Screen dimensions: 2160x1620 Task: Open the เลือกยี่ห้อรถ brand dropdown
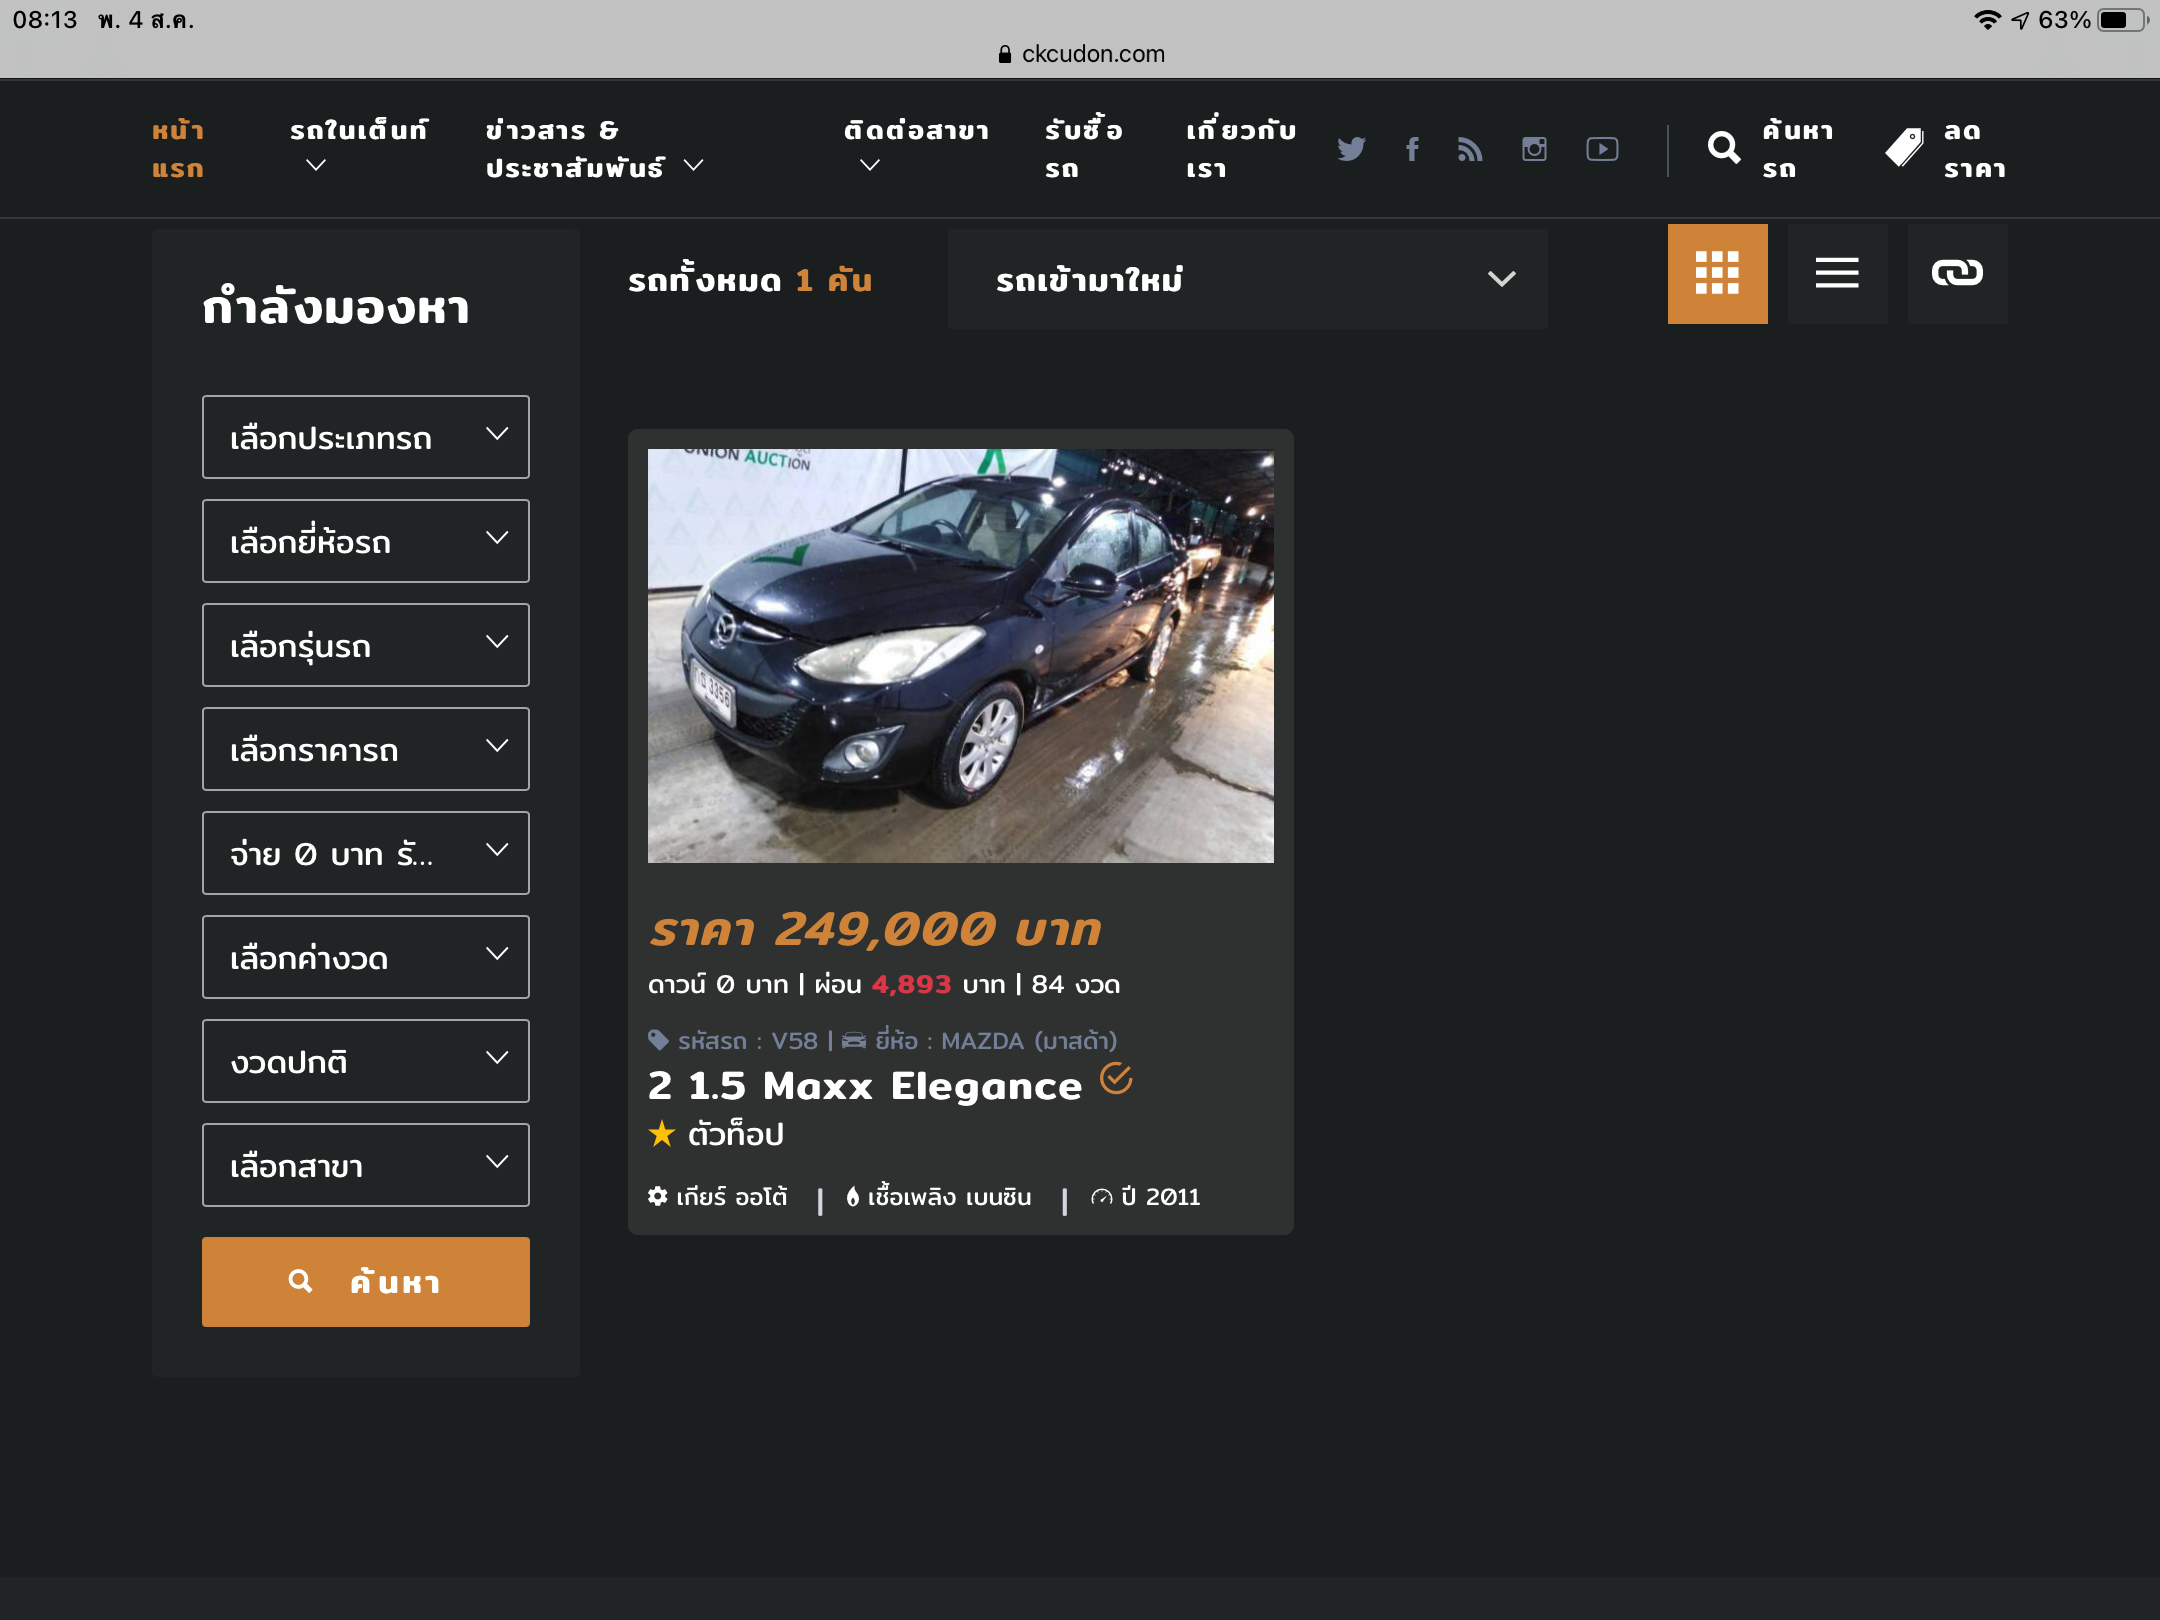pos(365,541)
